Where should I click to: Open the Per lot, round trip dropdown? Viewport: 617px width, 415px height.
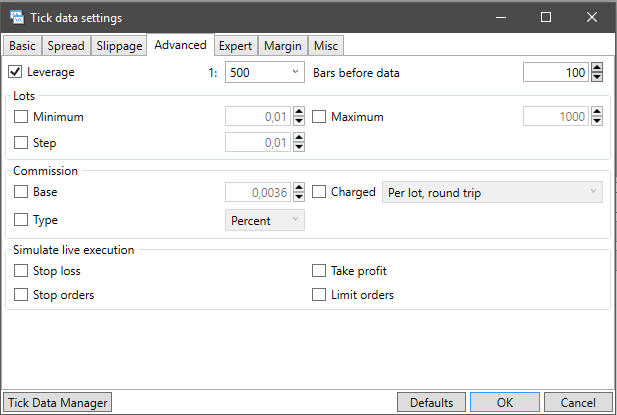click(x=492, y=192)
